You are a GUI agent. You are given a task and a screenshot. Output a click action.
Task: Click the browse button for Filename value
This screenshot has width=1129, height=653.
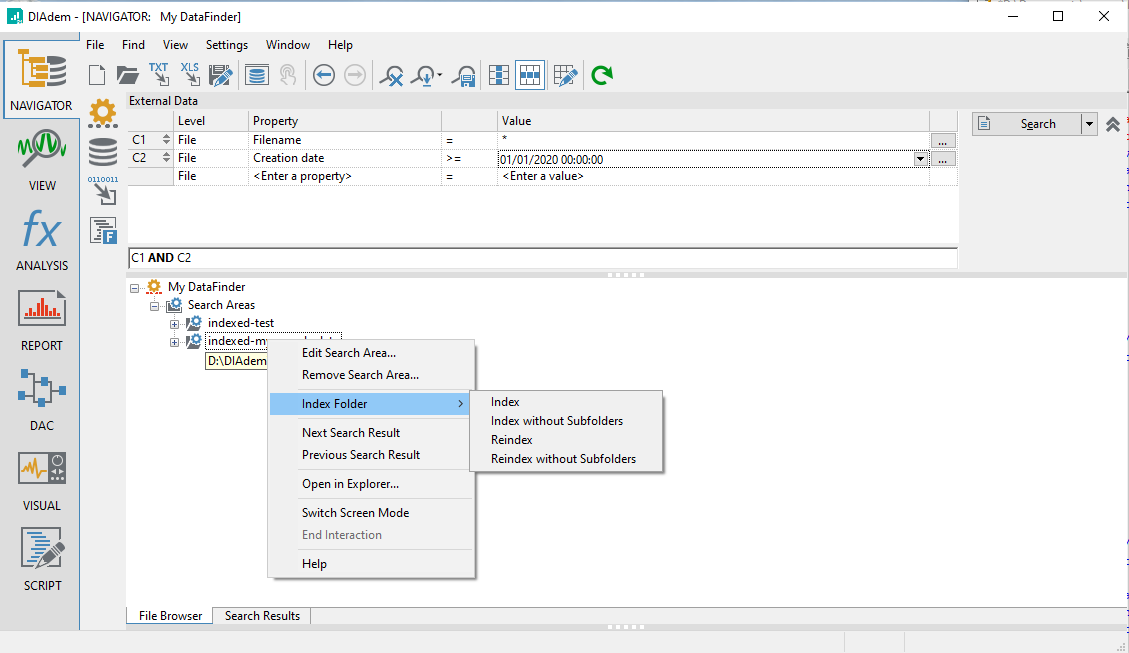[943, 141]
